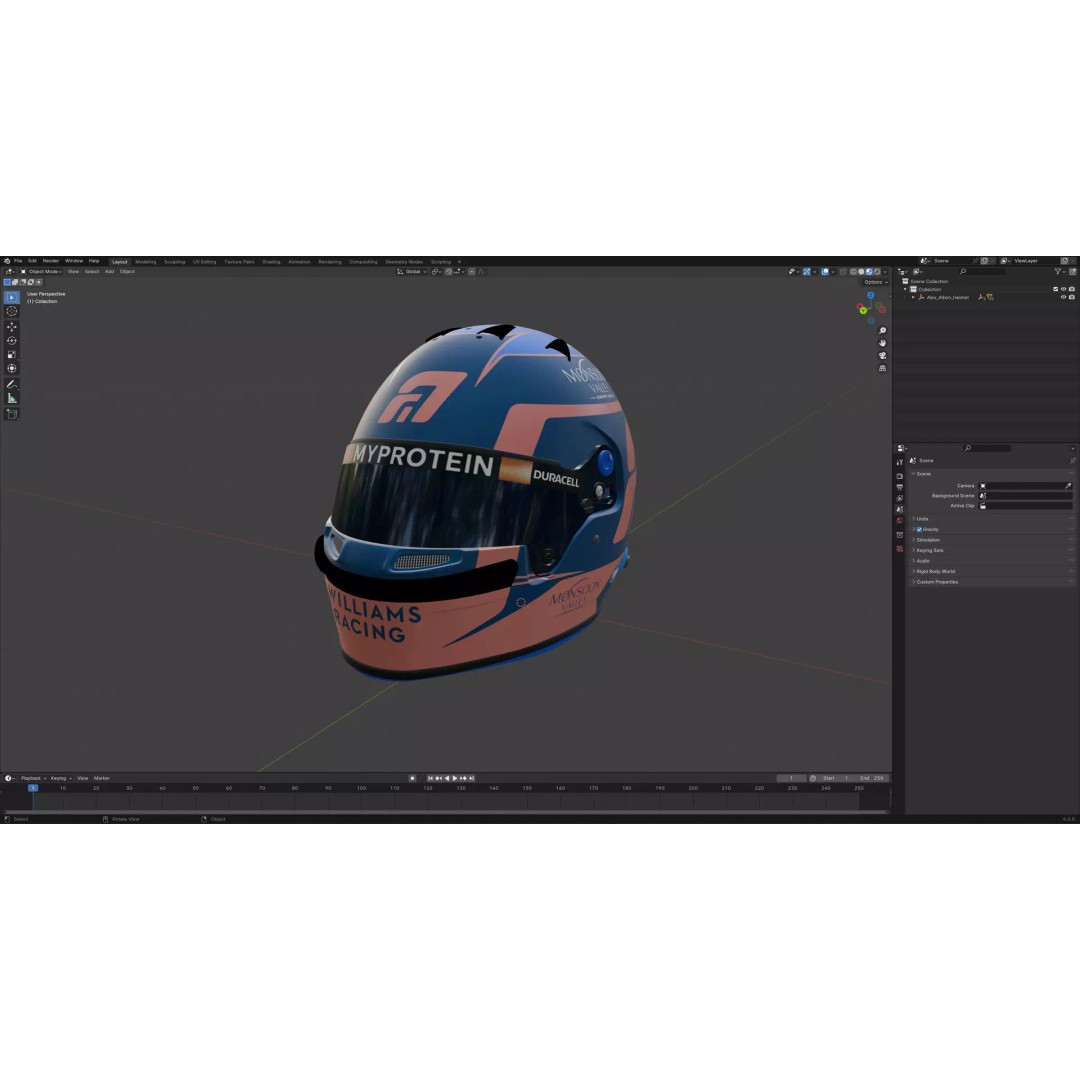1080x1080 pixels.
Task: Open the Options popover in the viewport
Action: pyautogui.click(x=871, y=281)
